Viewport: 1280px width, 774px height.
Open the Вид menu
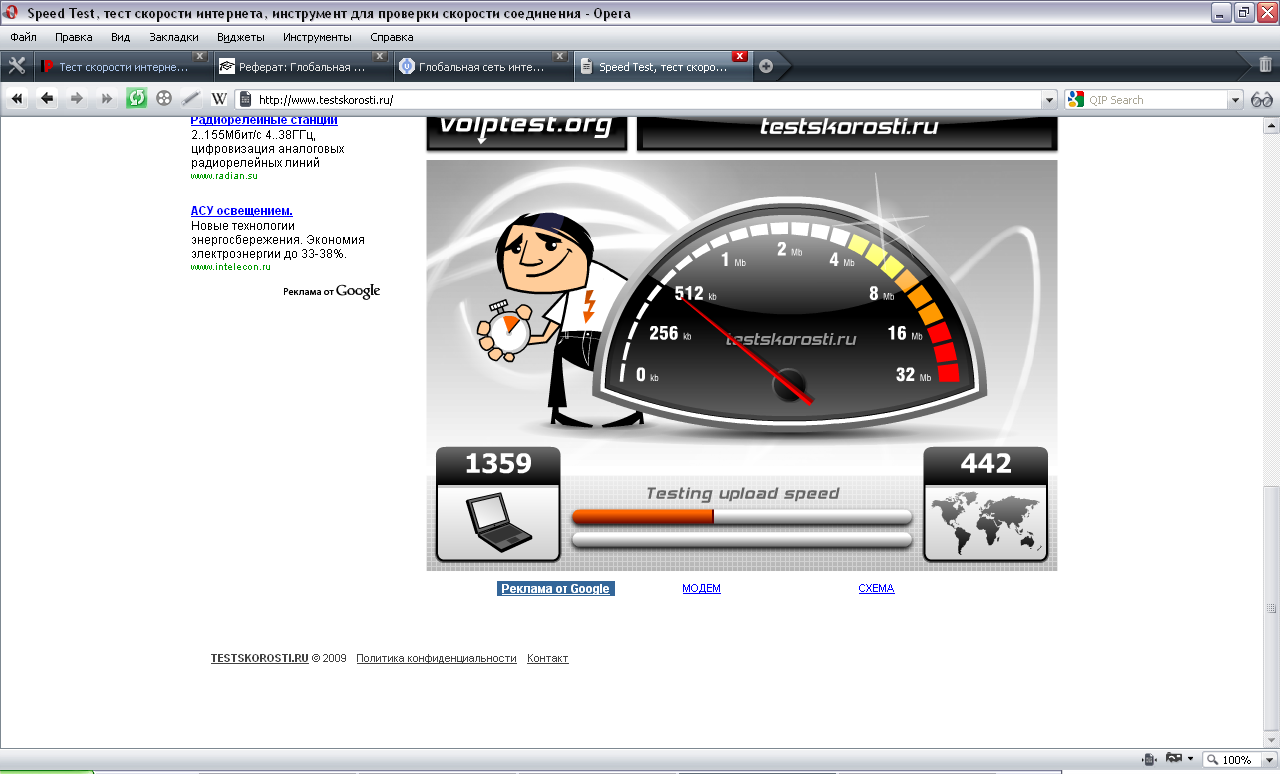tap(121, 37)
